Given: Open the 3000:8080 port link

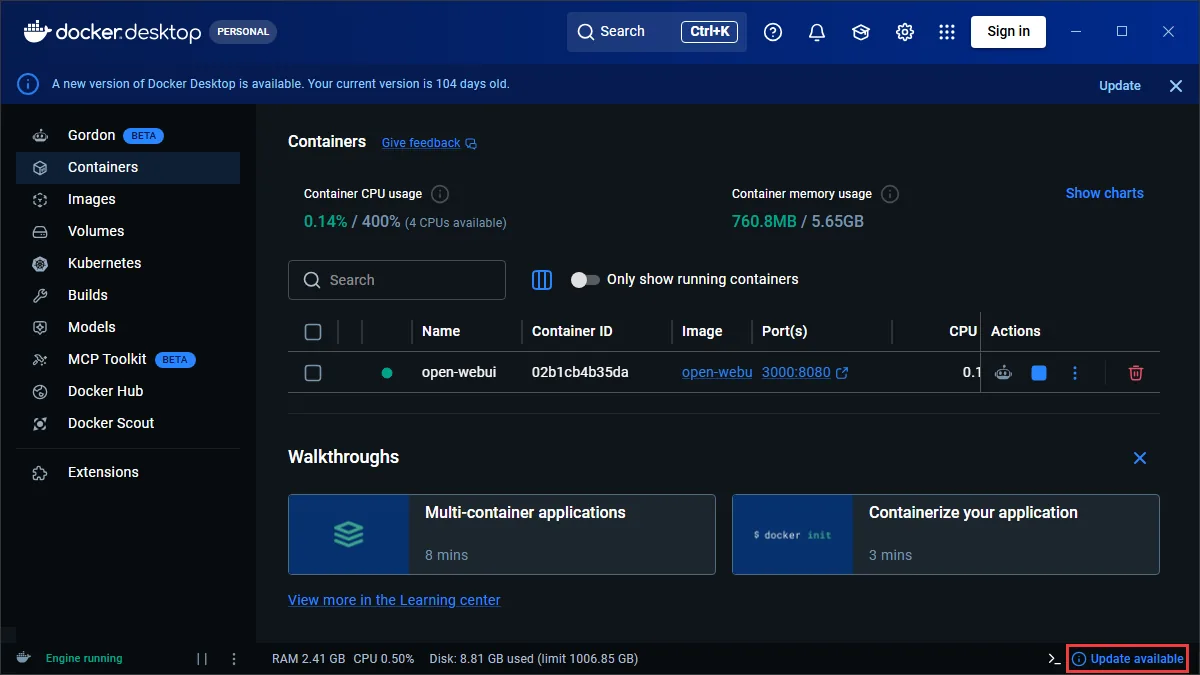Looking at the screenshot, I should tap(796, 372).
